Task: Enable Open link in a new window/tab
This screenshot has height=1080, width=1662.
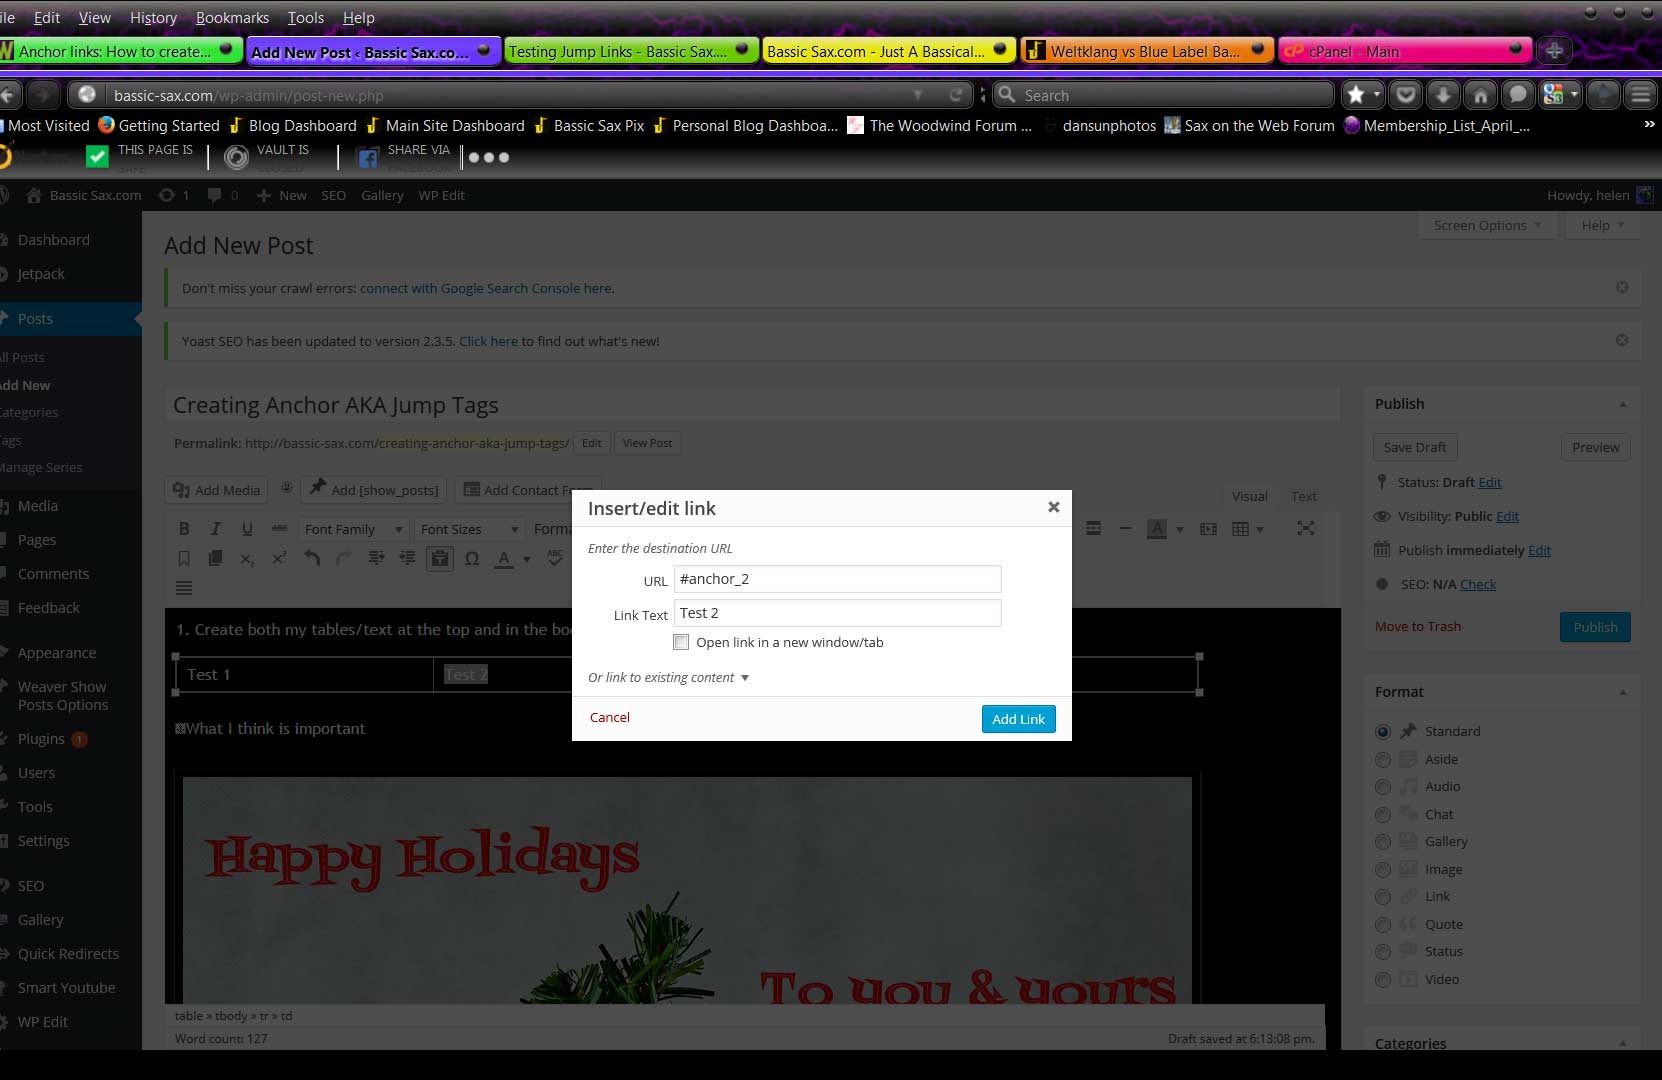Action: [681, 642]
